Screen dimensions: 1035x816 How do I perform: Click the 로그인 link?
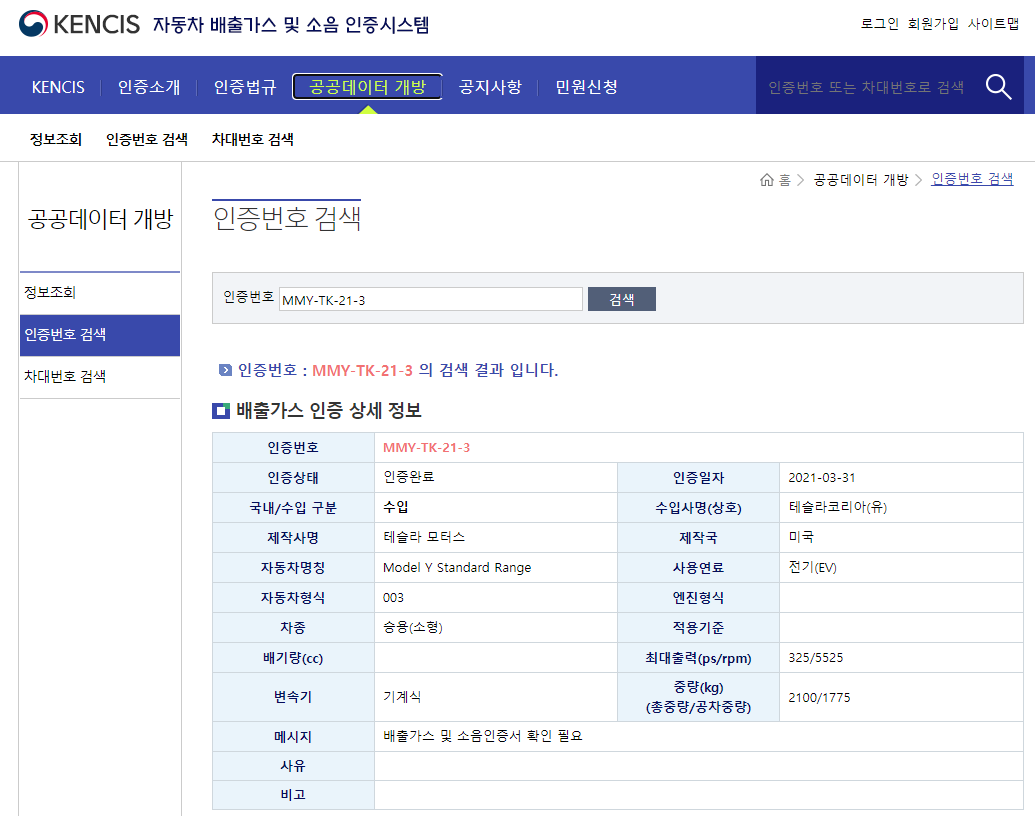point(879,24)
